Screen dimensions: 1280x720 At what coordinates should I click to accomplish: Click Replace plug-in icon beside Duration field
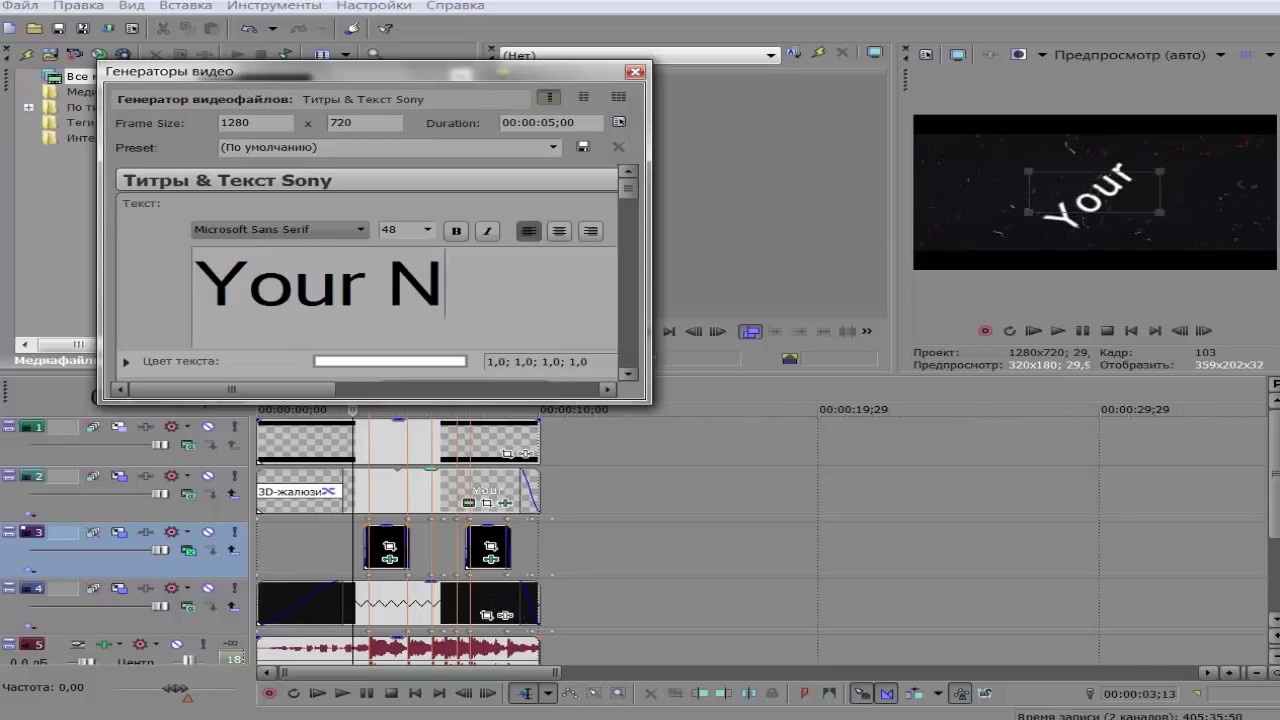[x=619, y=122]
